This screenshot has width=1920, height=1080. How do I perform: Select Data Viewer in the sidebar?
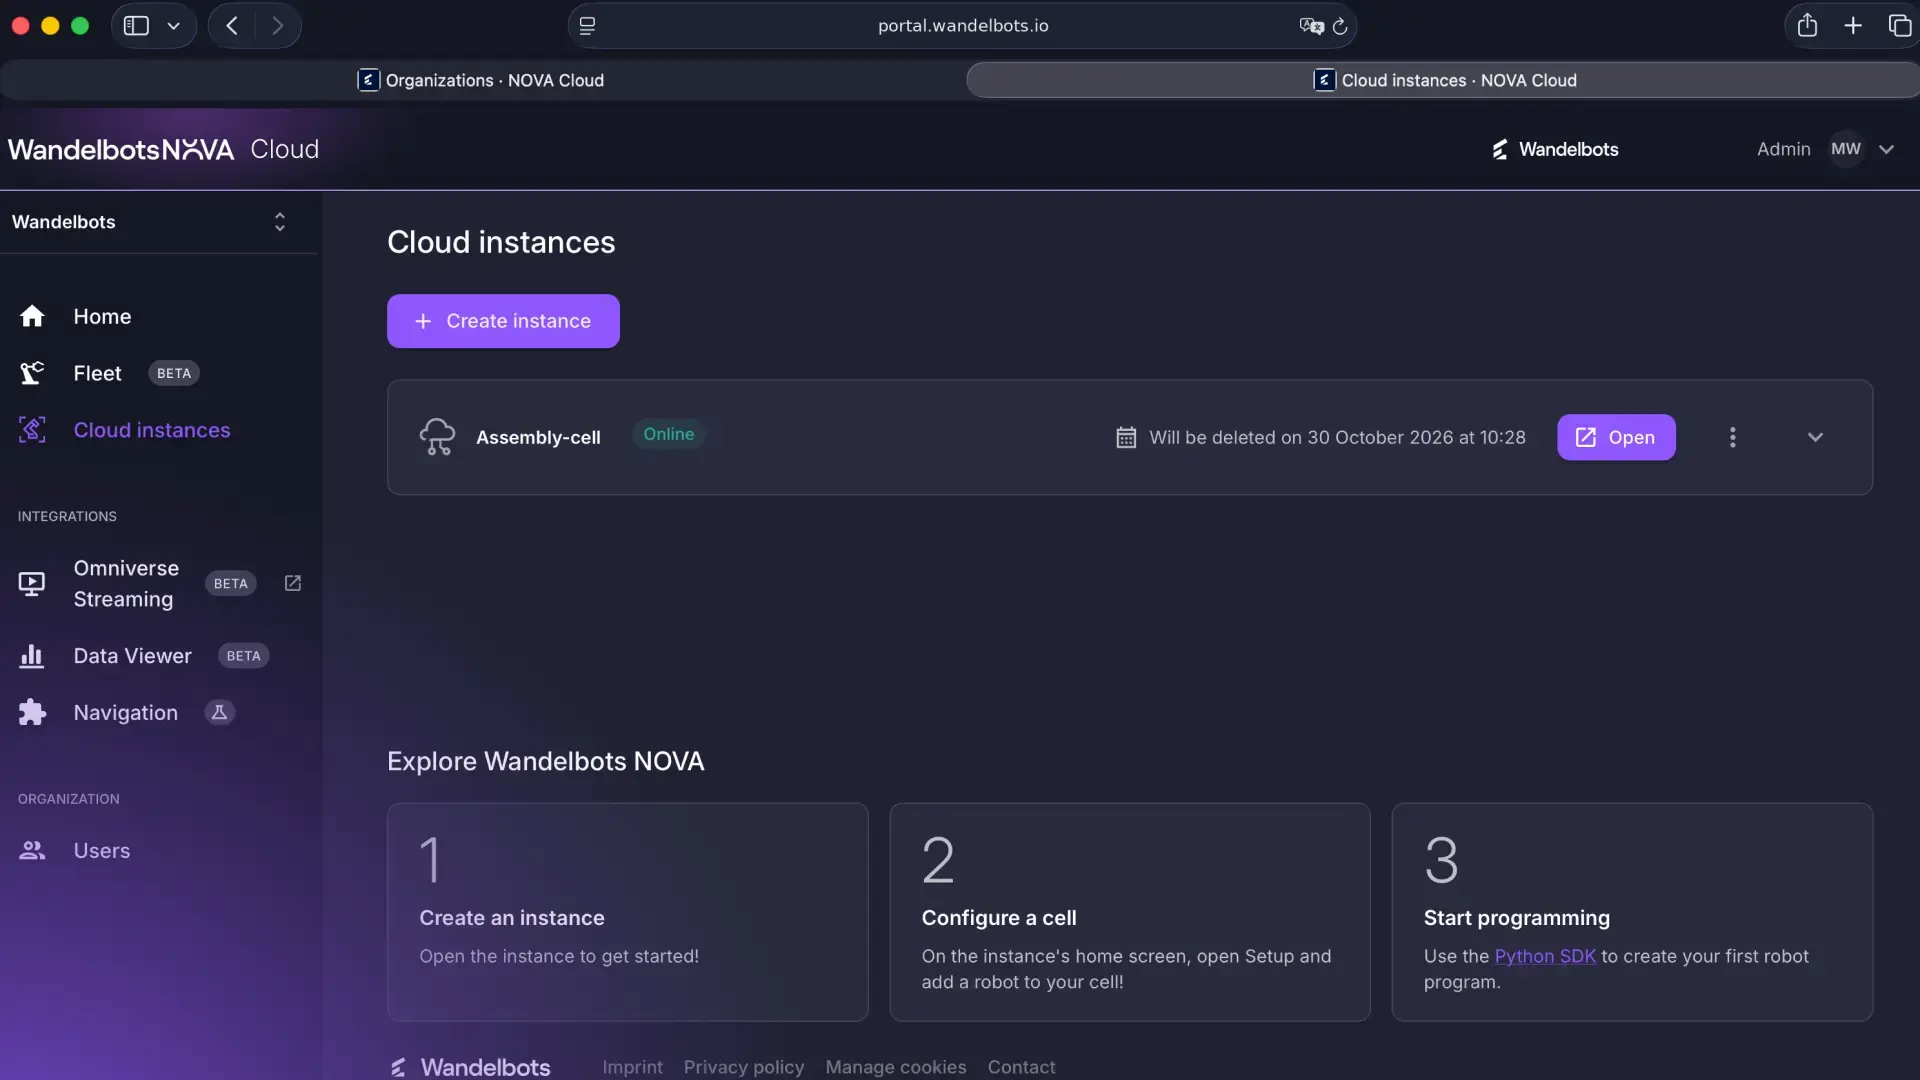132,656
